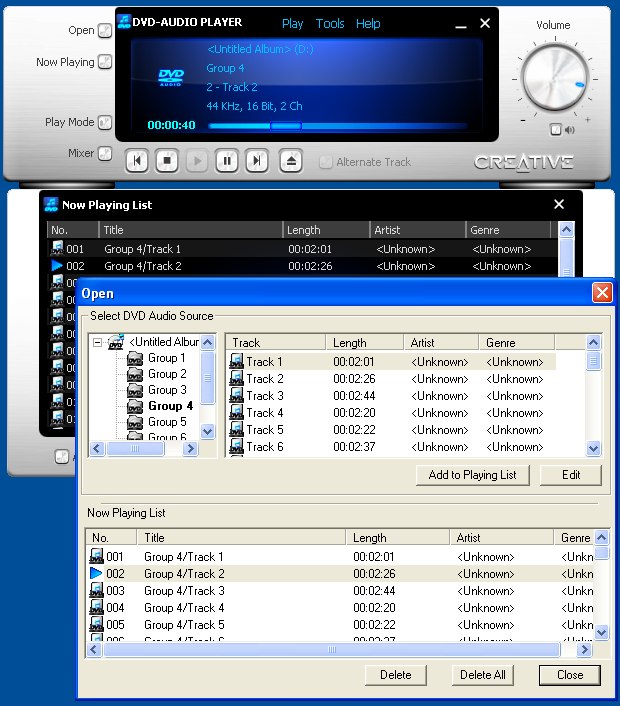Click down arrow of track list scrollbar
Viewport: 620px width, 706px height.
coord(593,448)
